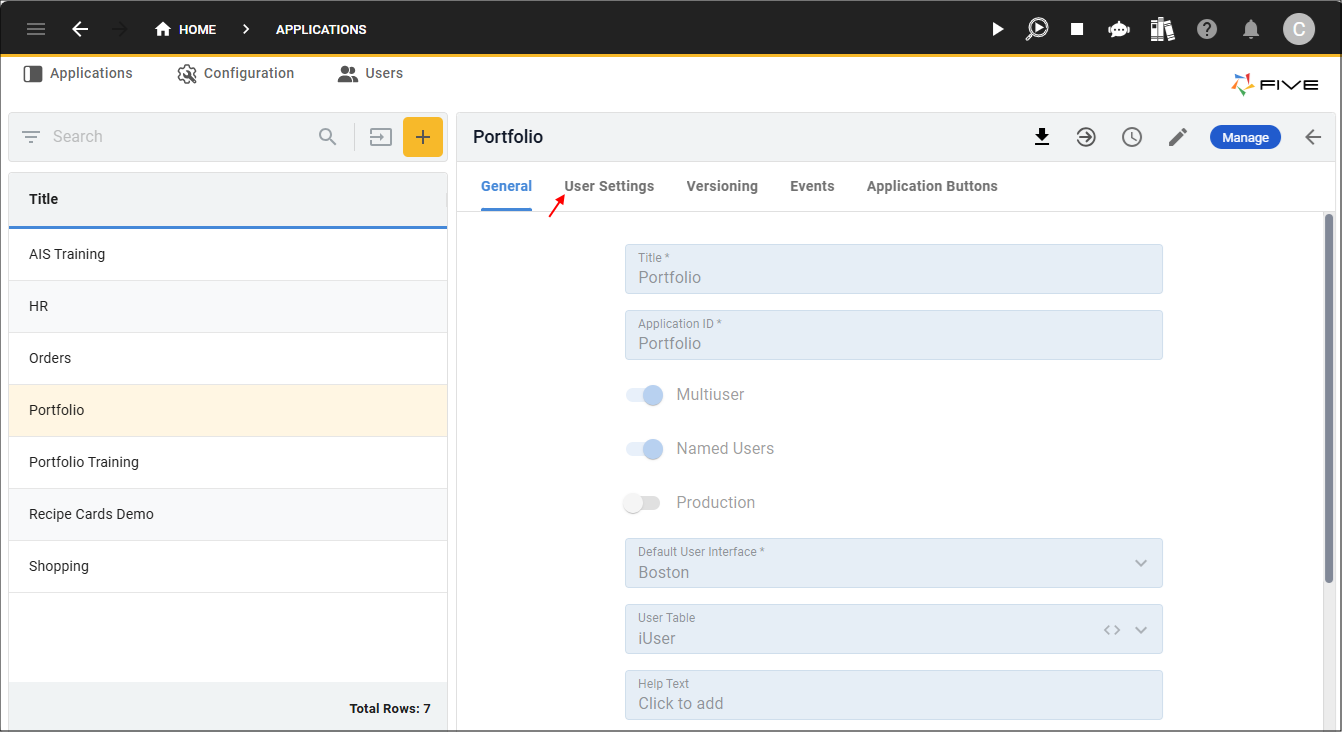Edit Portfolio with the pencil icon
Screen dimensions: 1342x732
(x=1178, y=137)
